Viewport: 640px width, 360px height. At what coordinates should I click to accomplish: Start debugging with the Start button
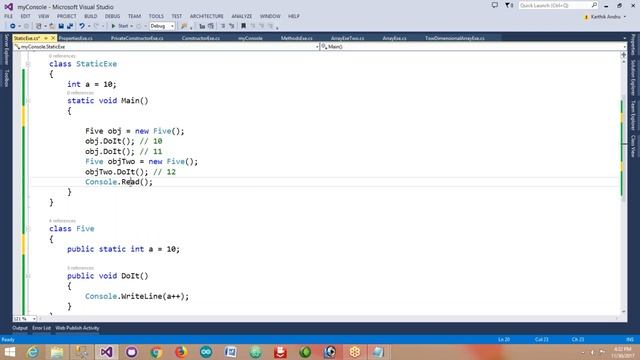pyautogui.click(x=120, y=26)
